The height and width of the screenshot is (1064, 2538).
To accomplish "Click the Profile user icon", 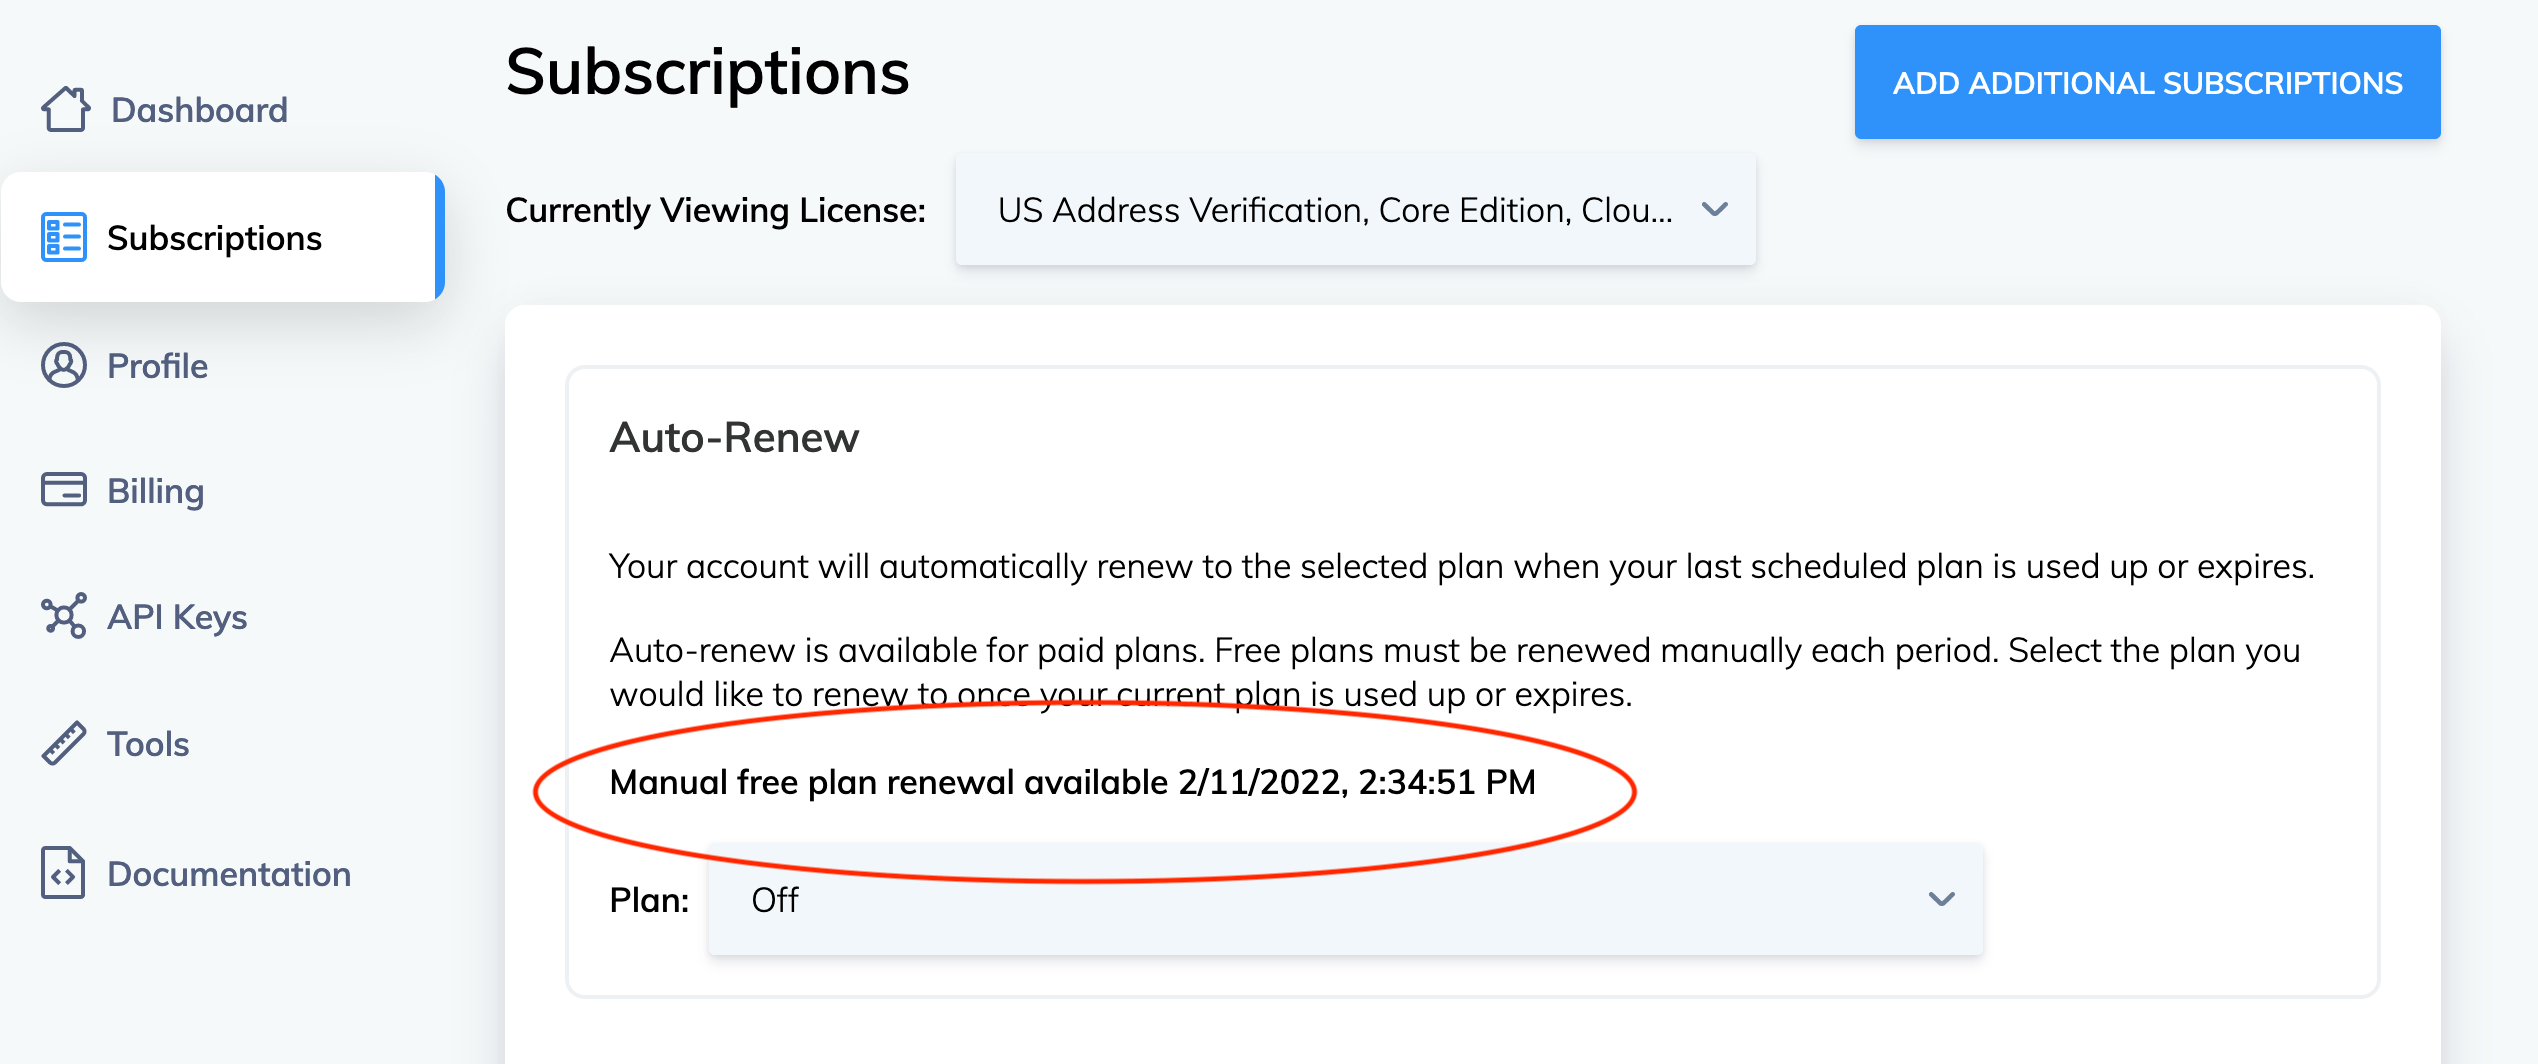I will pyautogui.click(x=64, y=365).
